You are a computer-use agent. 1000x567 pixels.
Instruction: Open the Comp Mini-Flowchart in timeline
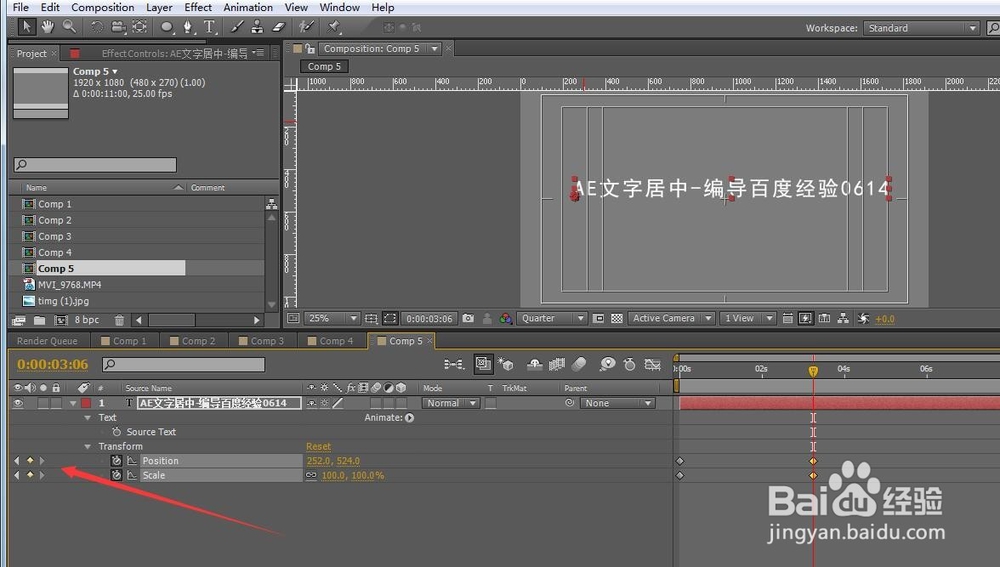(453, 364)
